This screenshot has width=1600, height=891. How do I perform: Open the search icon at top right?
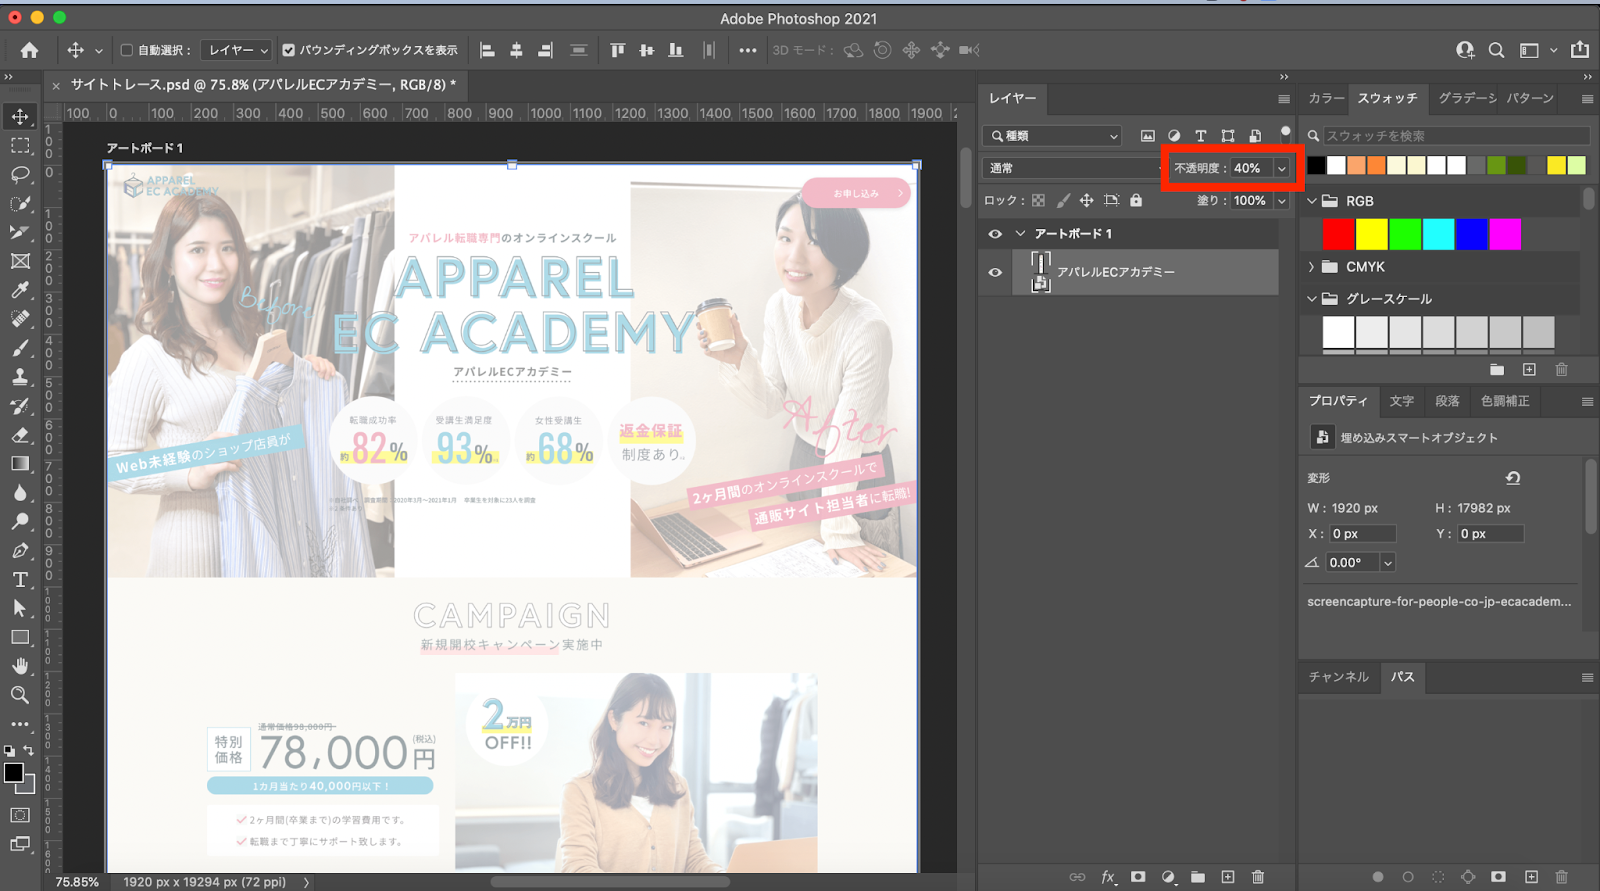[1496, 50]
